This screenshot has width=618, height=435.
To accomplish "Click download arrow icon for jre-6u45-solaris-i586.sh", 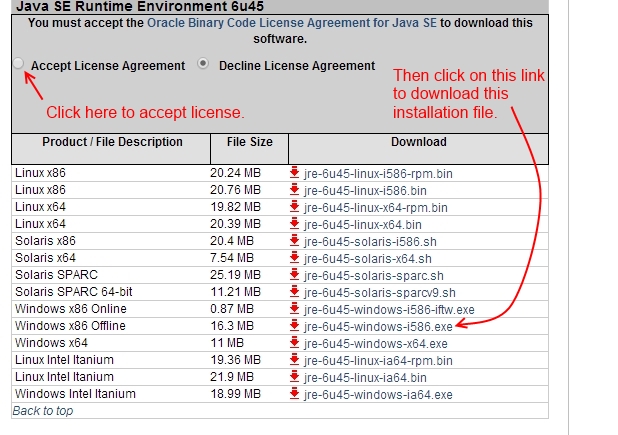I will pyautogui.click(x=294, y=240).
